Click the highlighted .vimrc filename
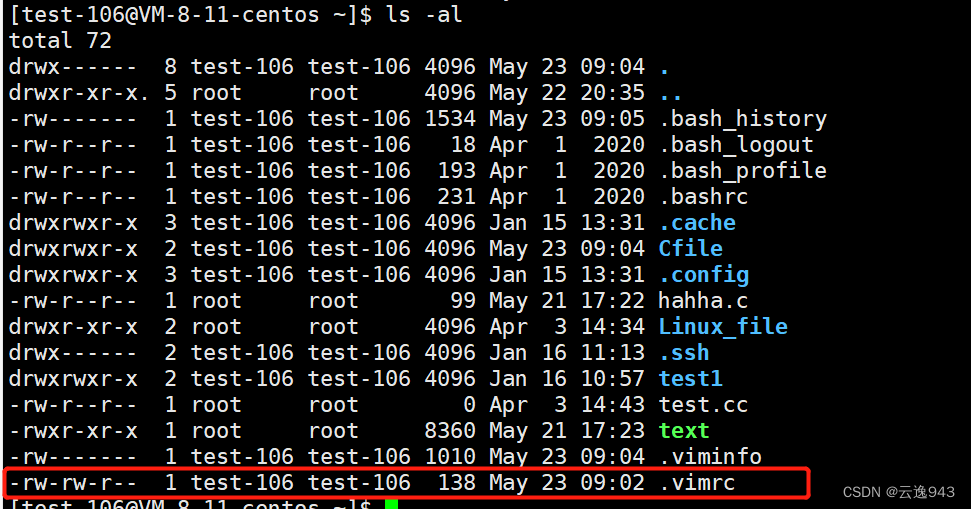 [x=697, y=483]
